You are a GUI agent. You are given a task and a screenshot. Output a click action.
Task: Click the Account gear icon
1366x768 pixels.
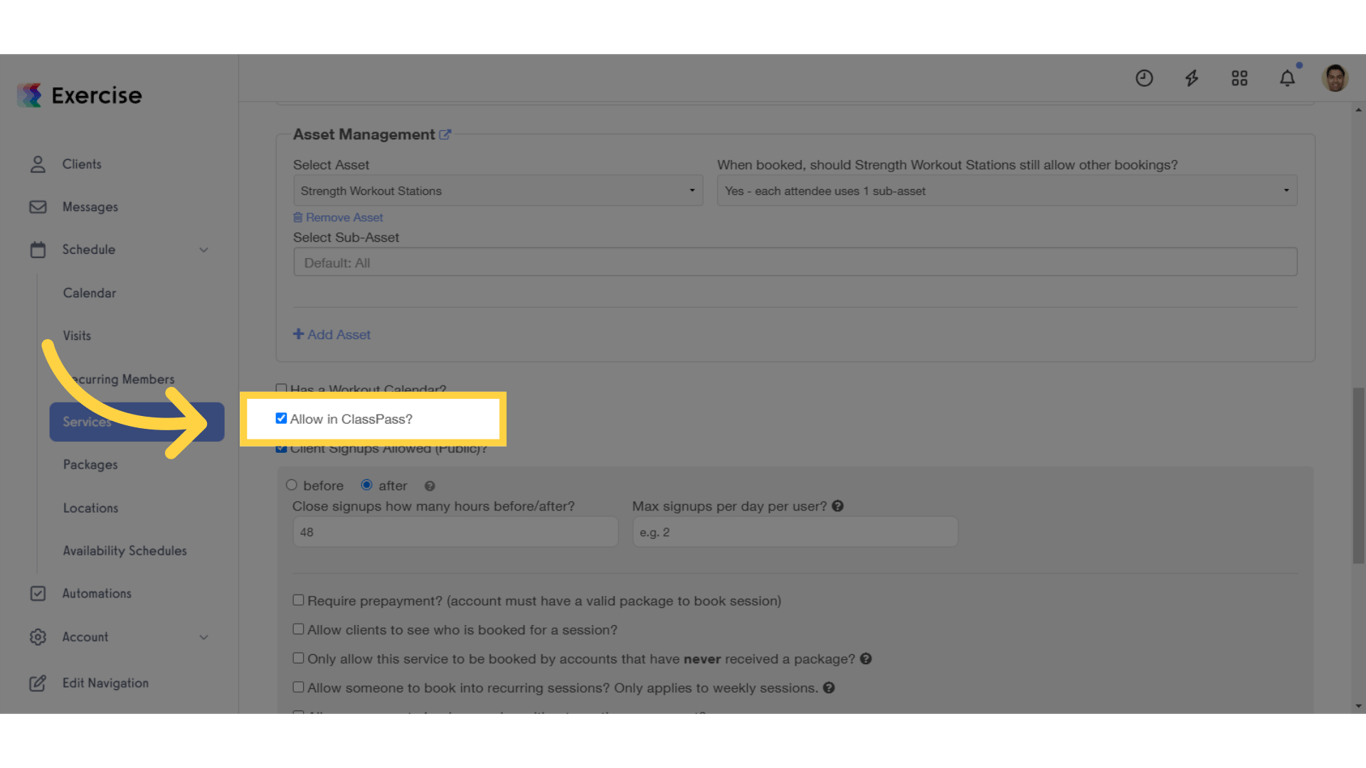tap(38, 637)
